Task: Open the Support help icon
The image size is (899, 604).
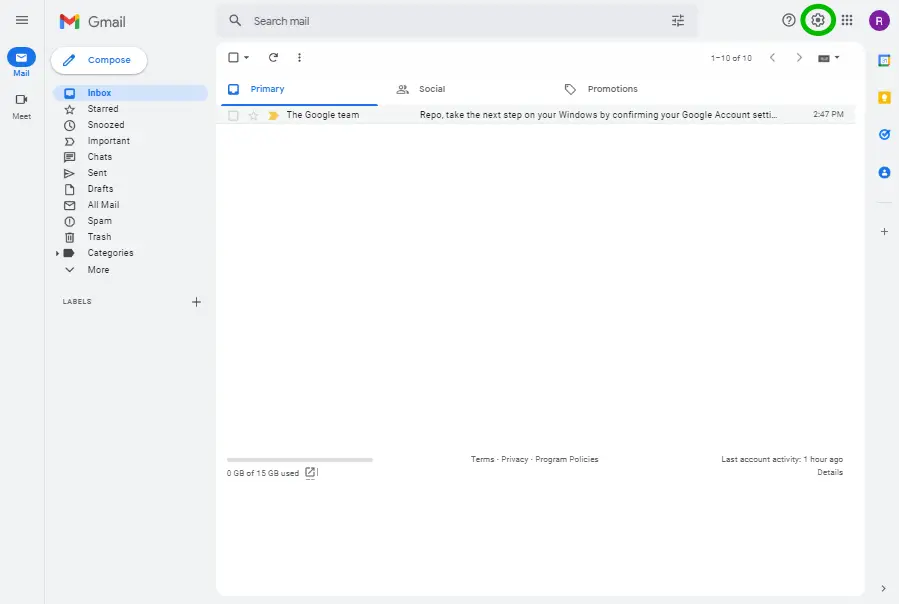Action: point(788,20)
